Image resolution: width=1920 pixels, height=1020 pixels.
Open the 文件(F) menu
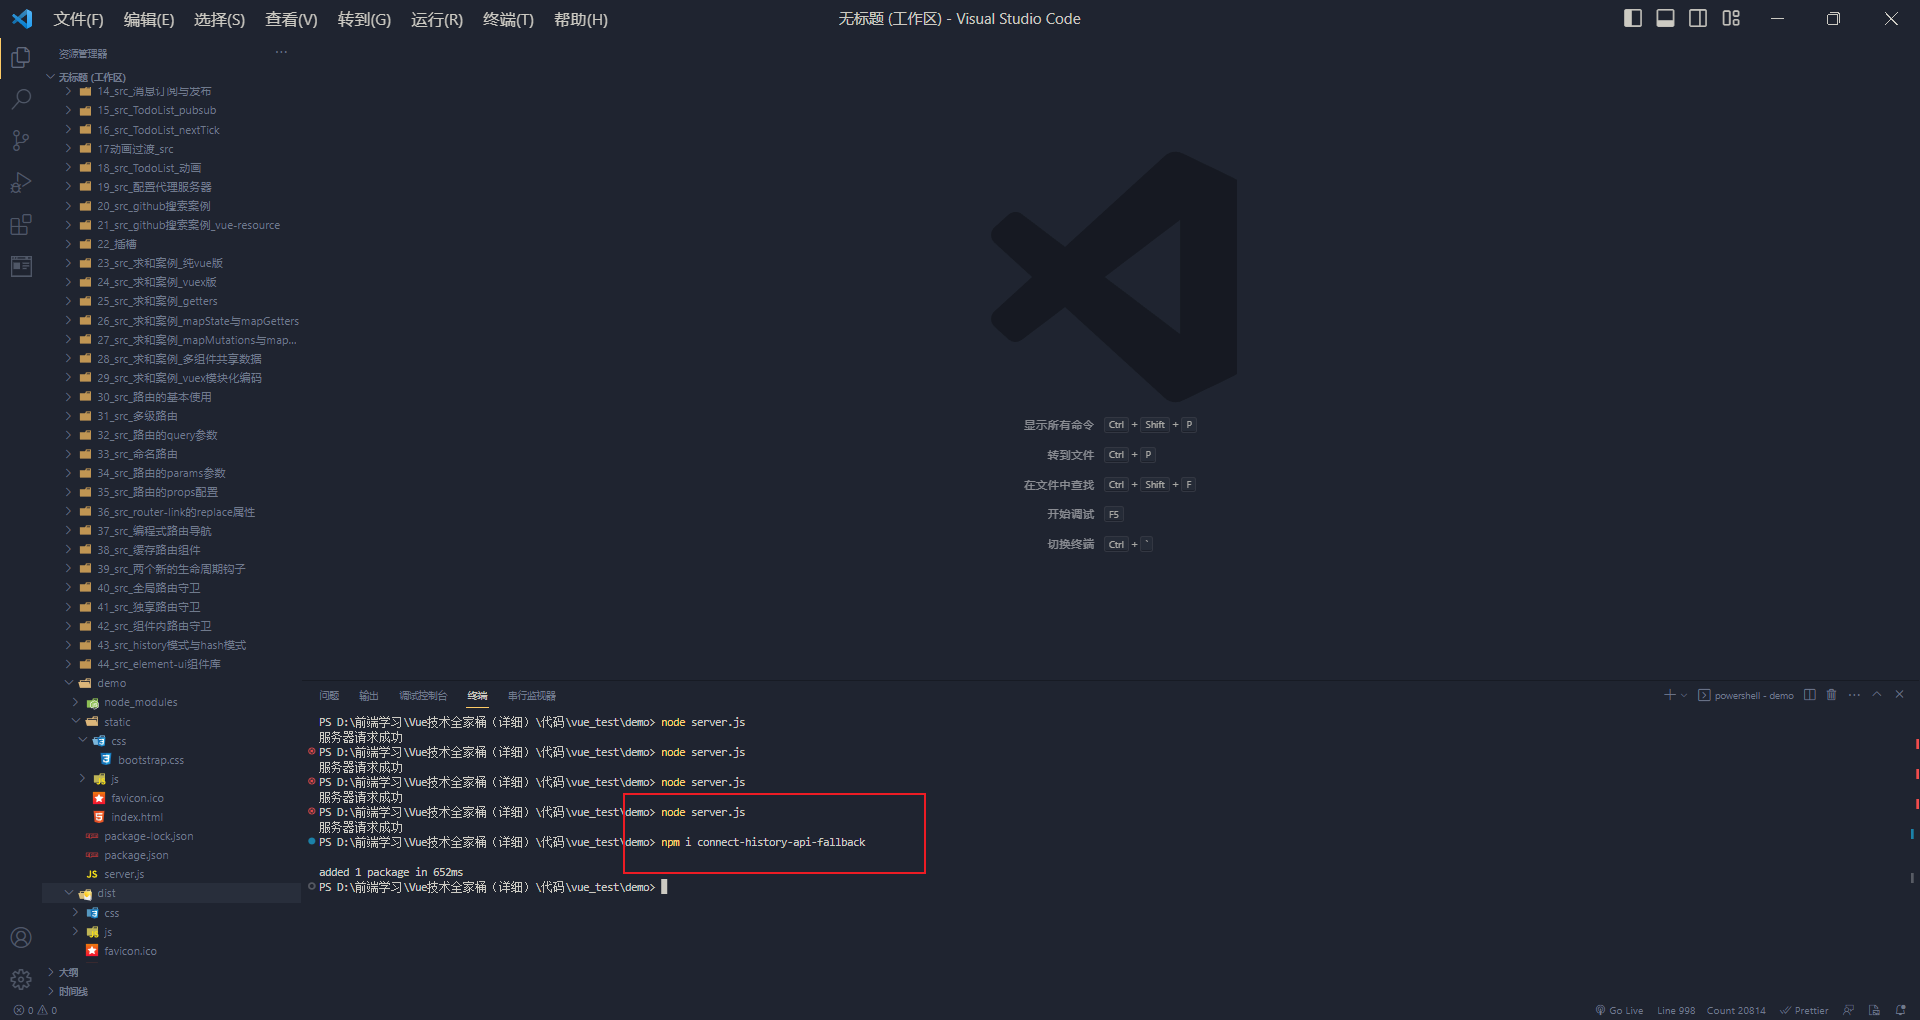point(79,19)
